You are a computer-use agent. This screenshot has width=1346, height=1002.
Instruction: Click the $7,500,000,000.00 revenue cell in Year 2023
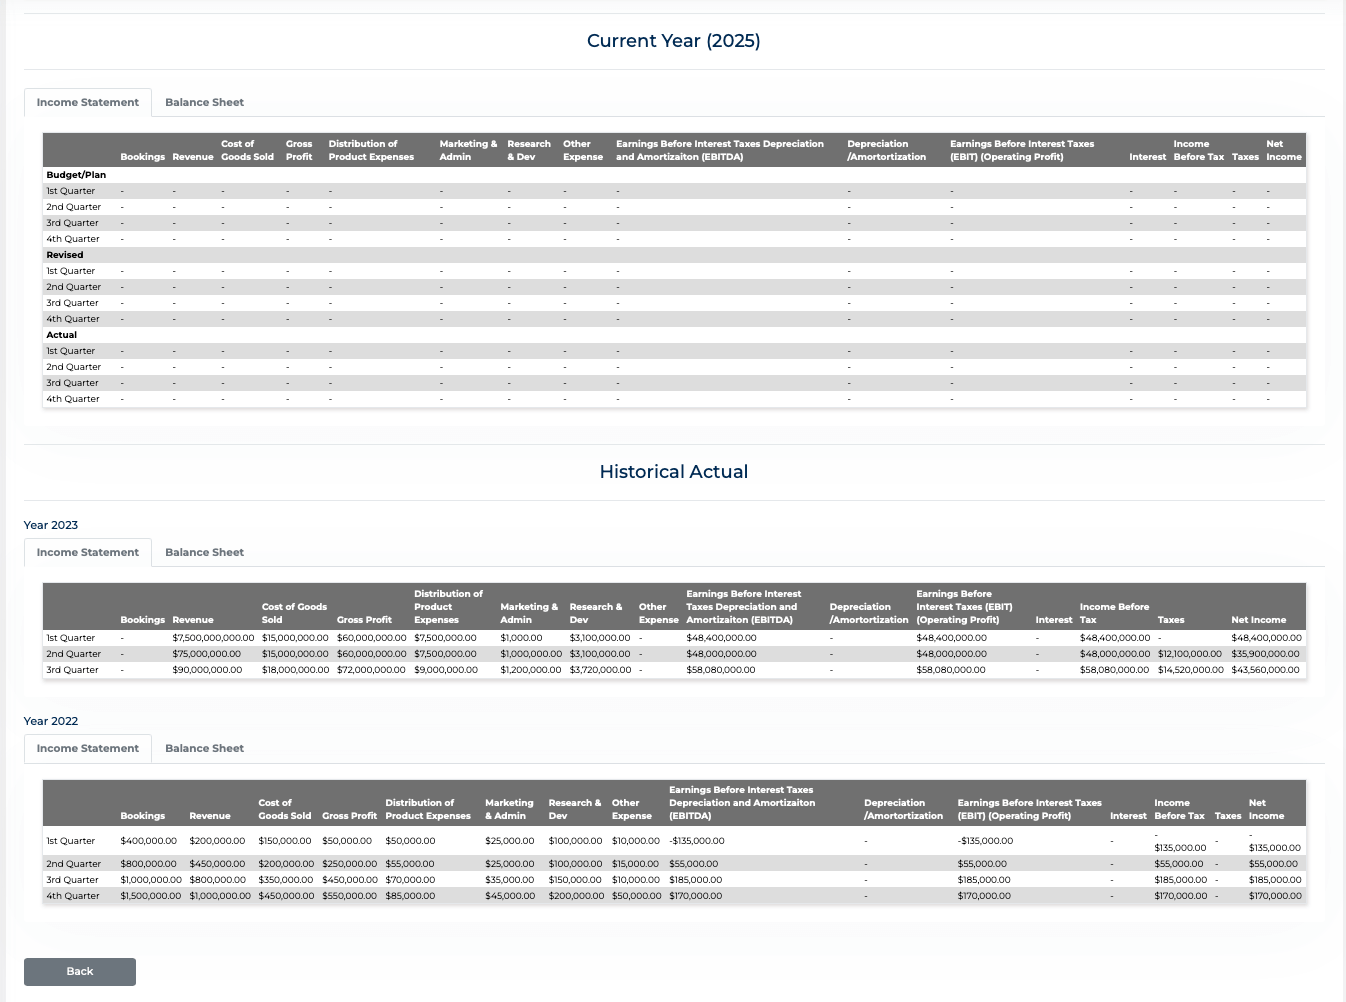coord(213,638)
